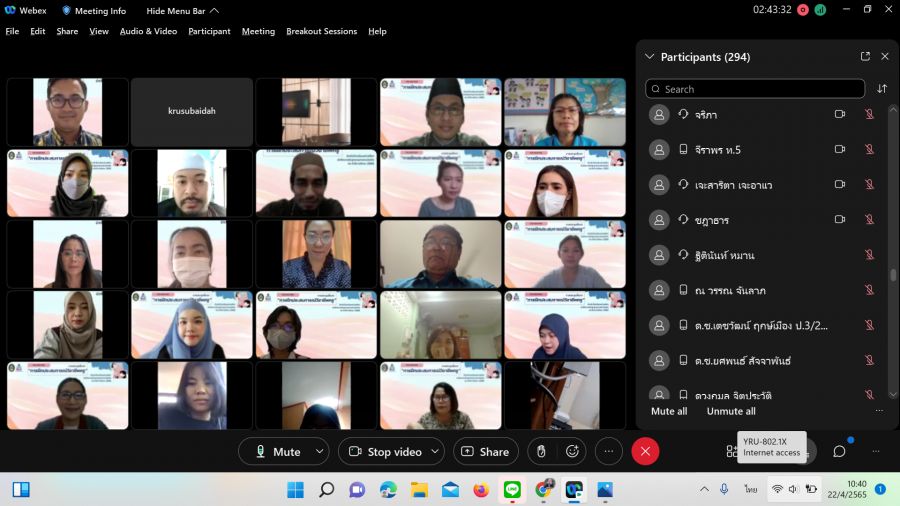900x506 pixels.
Task: Collapse the Participants panel chevron
Action: point(650,57)
